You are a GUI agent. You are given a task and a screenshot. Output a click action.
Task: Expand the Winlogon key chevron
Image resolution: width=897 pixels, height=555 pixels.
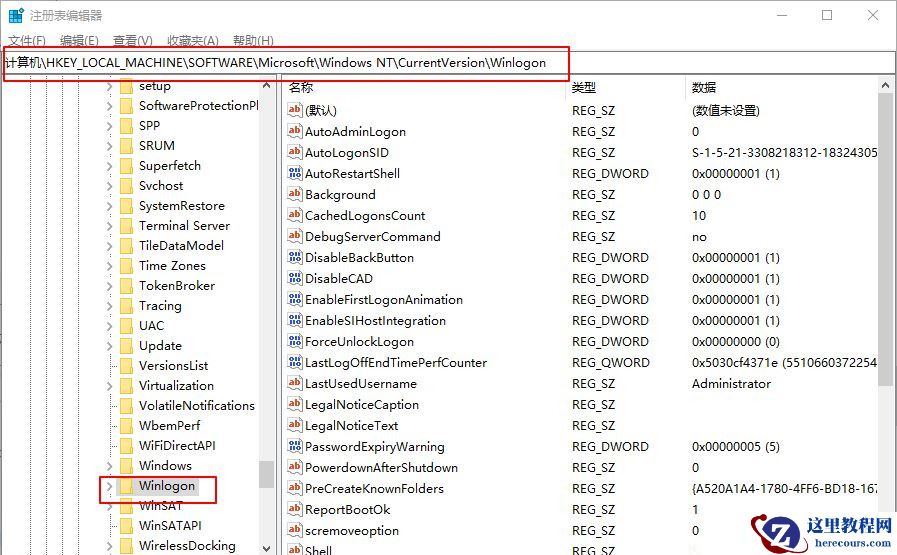coord(109,486)
